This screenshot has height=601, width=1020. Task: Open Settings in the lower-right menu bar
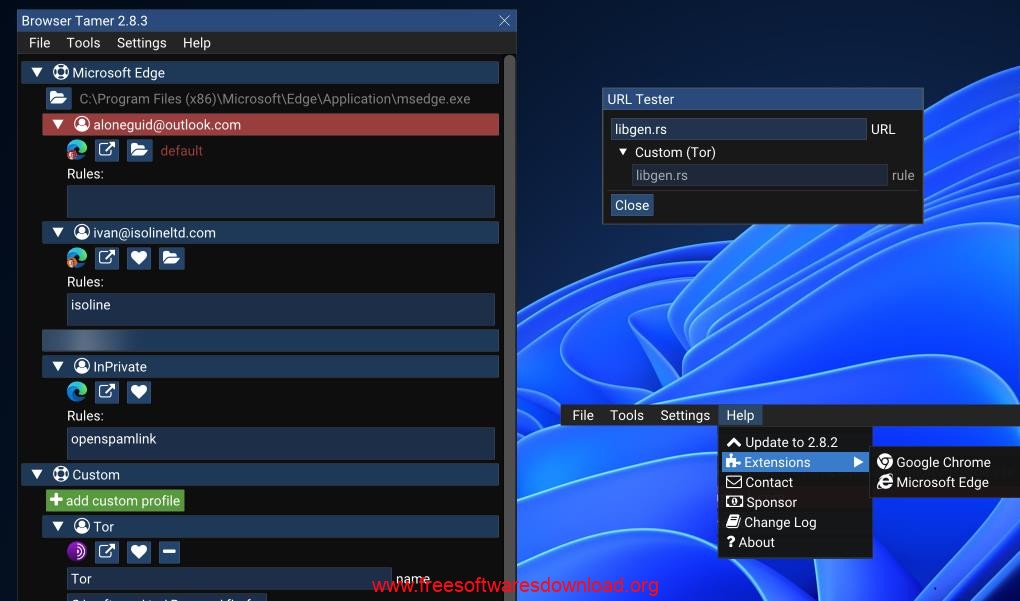point(685,415)
